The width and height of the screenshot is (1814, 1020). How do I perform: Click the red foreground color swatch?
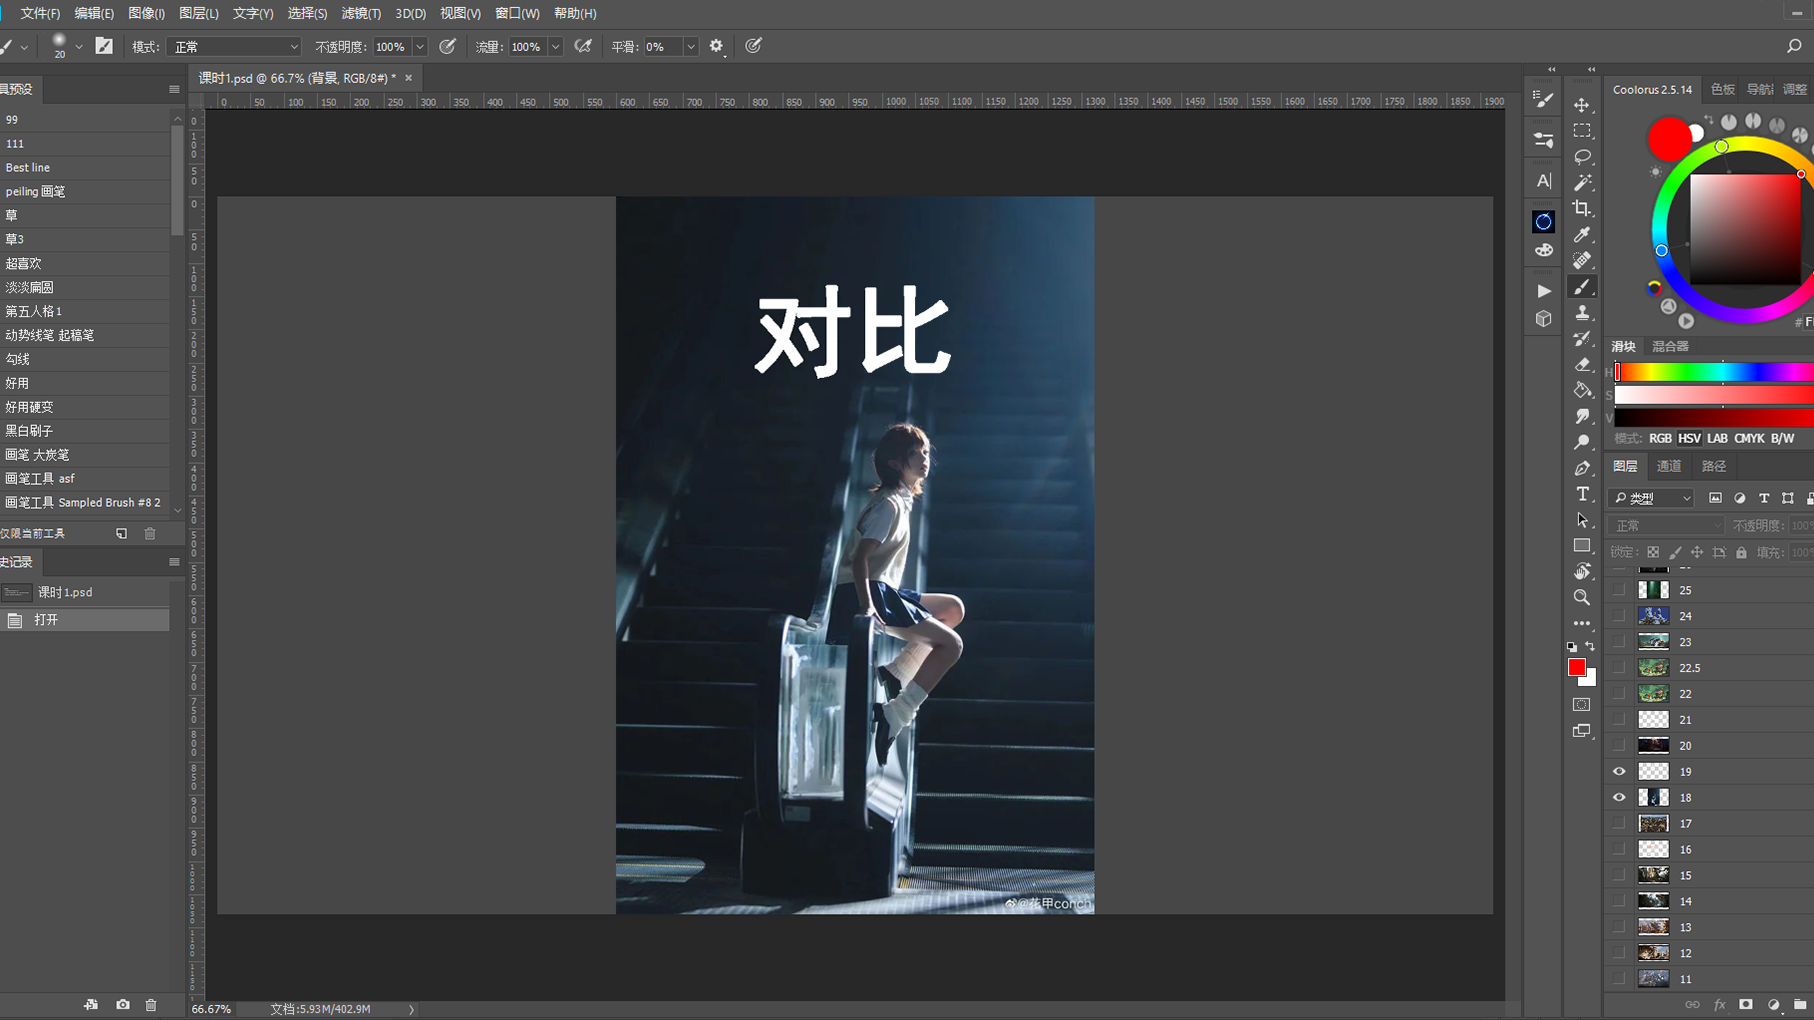click(1577, 667)
